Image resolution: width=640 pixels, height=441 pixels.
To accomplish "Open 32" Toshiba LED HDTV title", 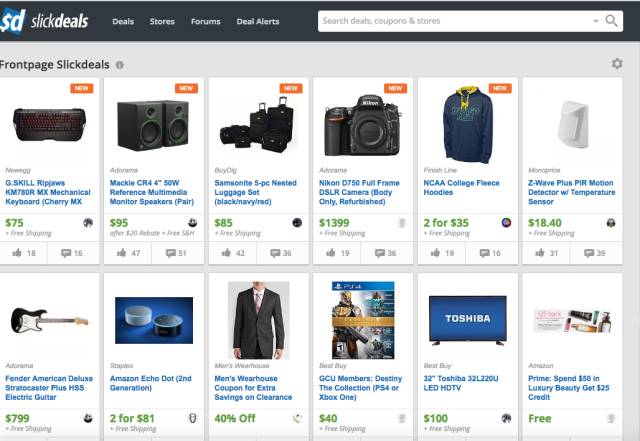I will [x=461, y=383].
